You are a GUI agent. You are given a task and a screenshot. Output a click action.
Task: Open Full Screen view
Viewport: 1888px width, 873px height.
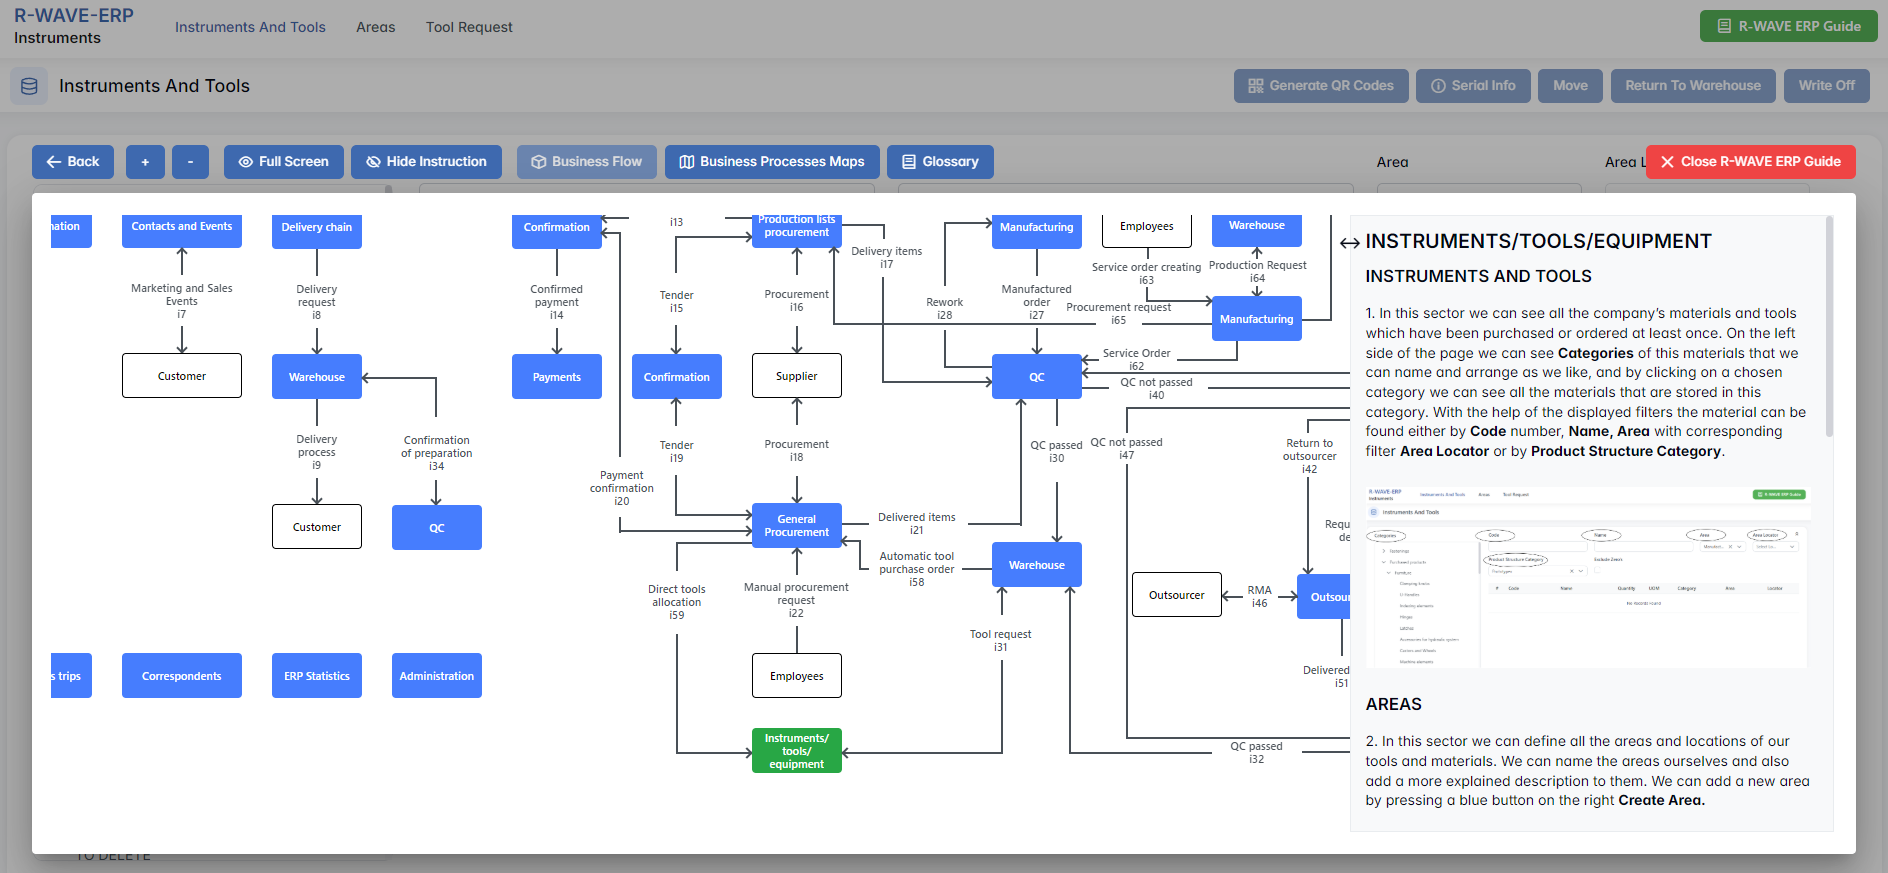[x=283, y=162]
